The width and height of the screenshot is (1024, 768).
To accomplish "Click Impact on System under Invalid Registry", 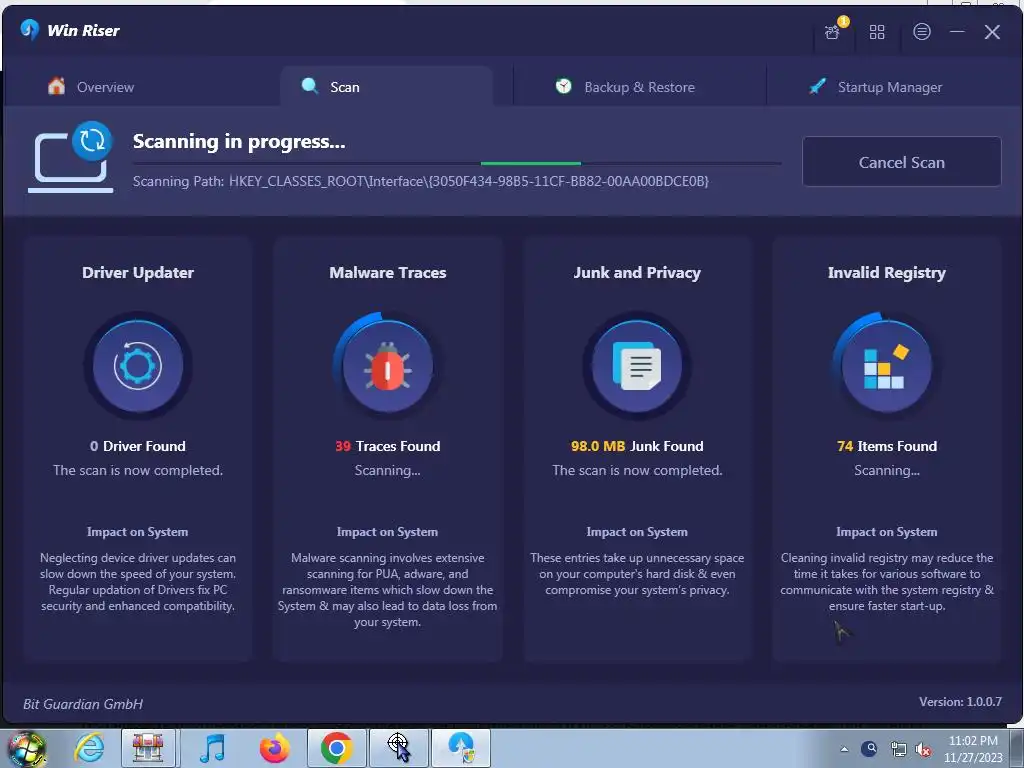I will (886, 532).
